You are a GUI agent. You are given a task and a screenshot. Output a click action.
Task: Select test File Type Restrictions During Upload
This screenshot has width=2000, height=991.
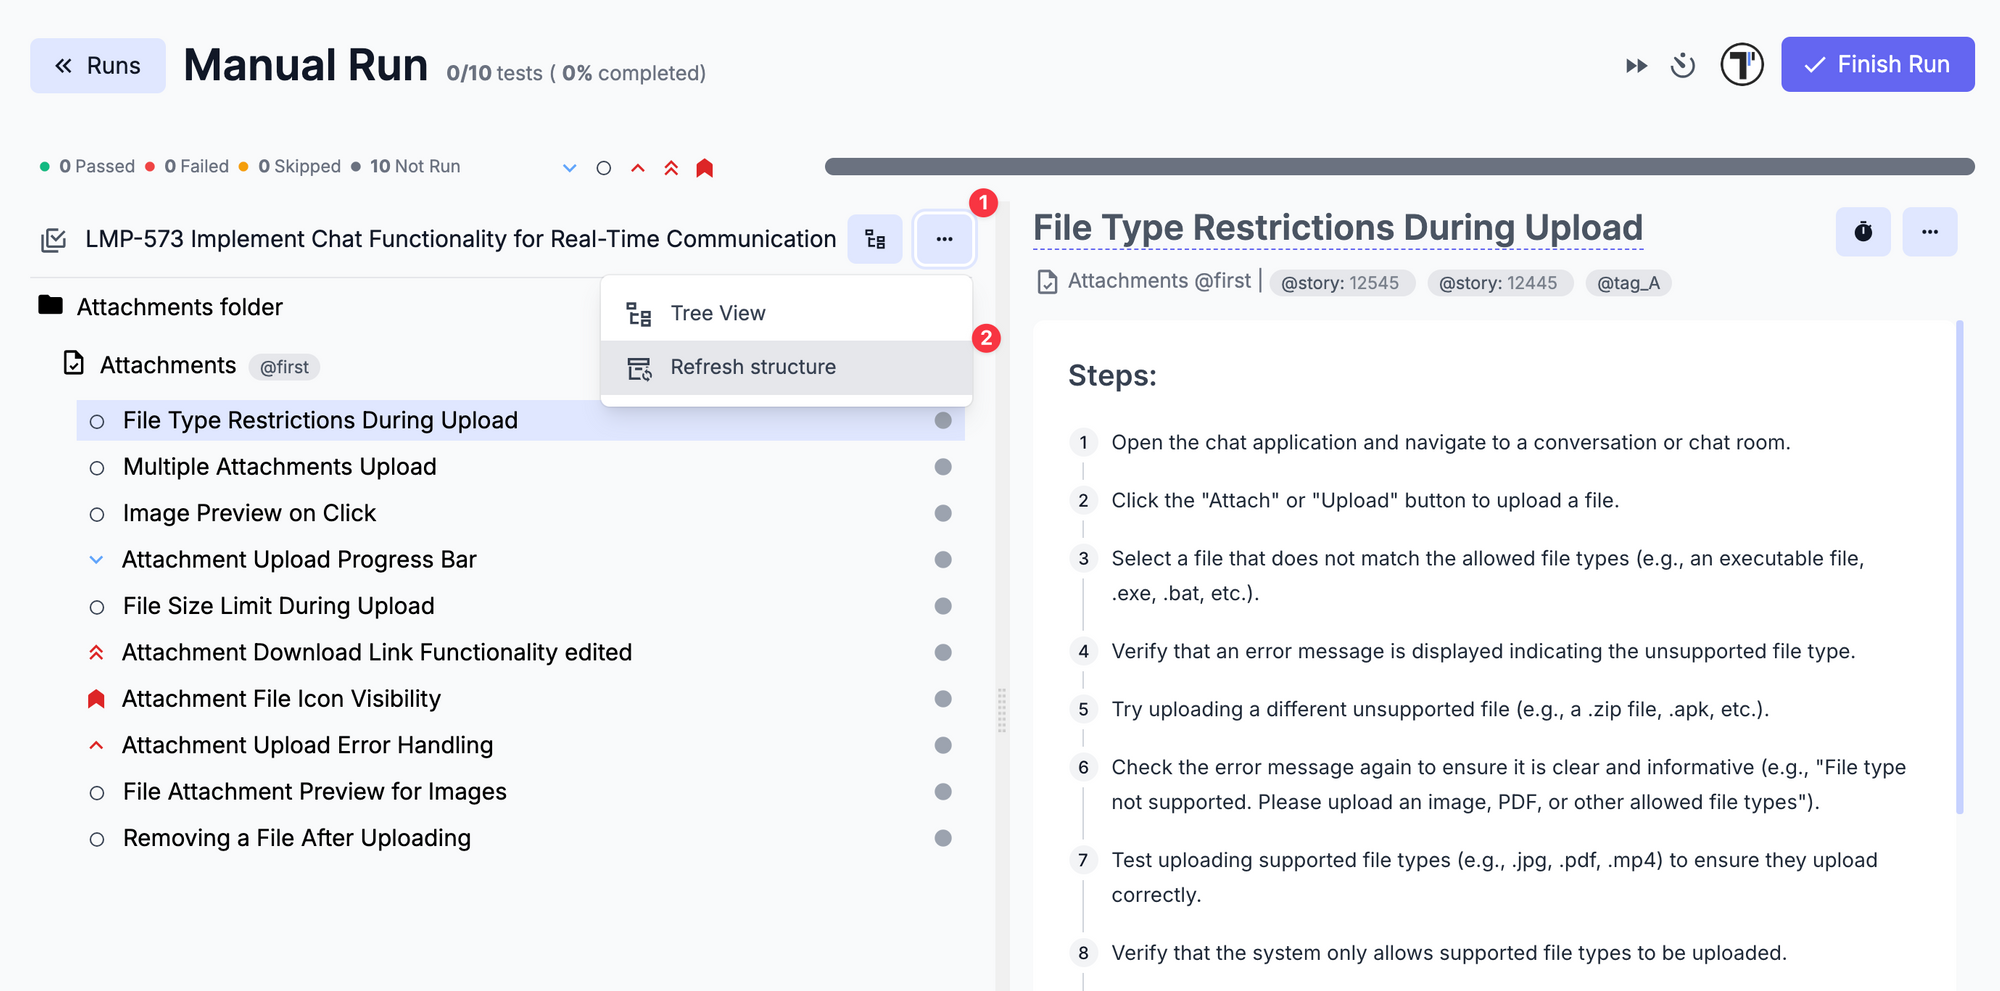coord(520,420)
